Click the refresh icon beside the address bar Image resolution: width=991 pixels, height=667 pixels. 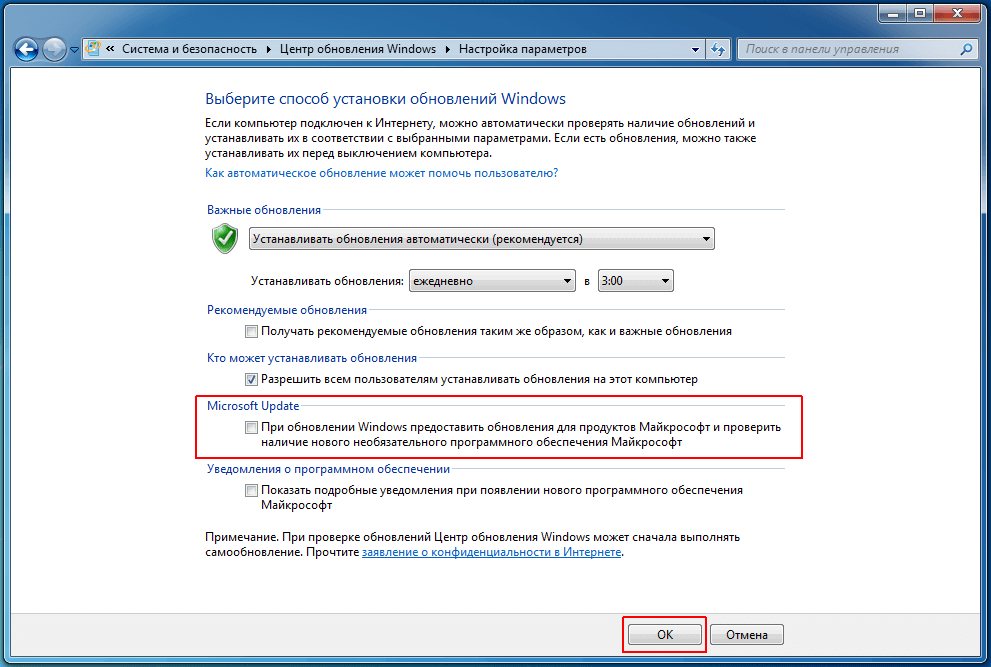pyautogui.click(x=718, y=48)
